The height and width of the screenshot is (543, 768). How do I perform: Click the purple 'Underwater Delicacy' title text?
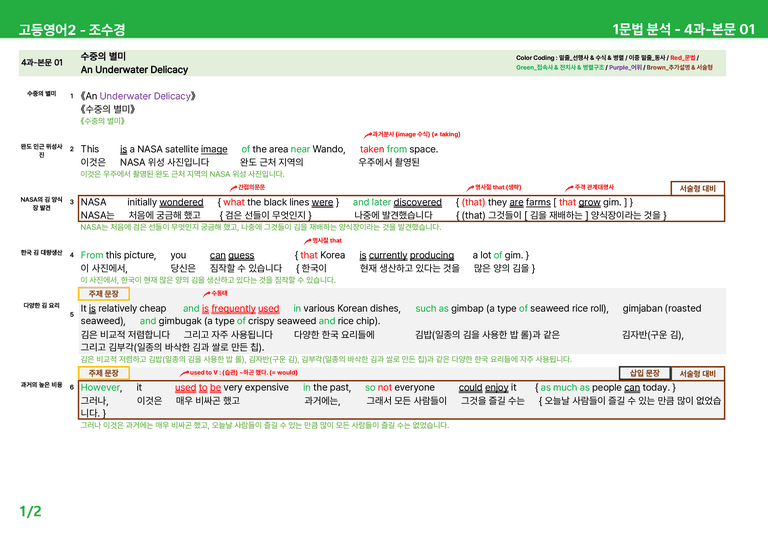[145, 96]
